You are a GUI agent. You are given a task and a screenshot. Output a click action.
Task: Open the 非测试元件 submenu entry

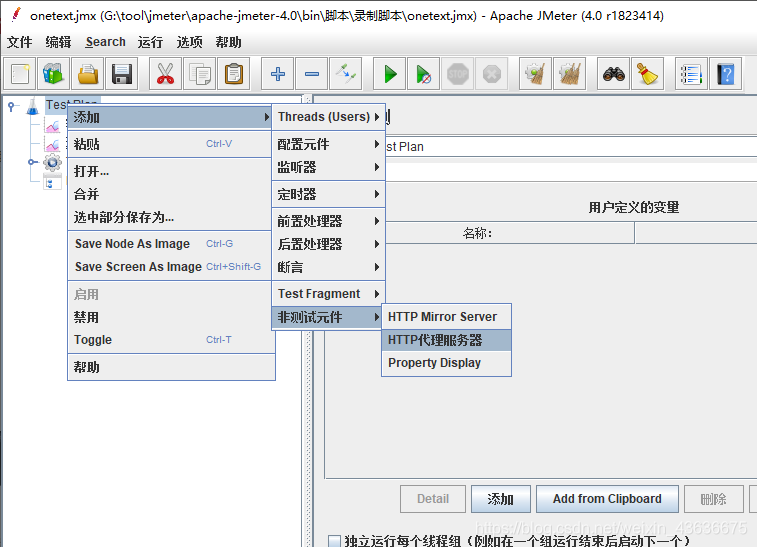pyautogui.click(x=328, y=317)
